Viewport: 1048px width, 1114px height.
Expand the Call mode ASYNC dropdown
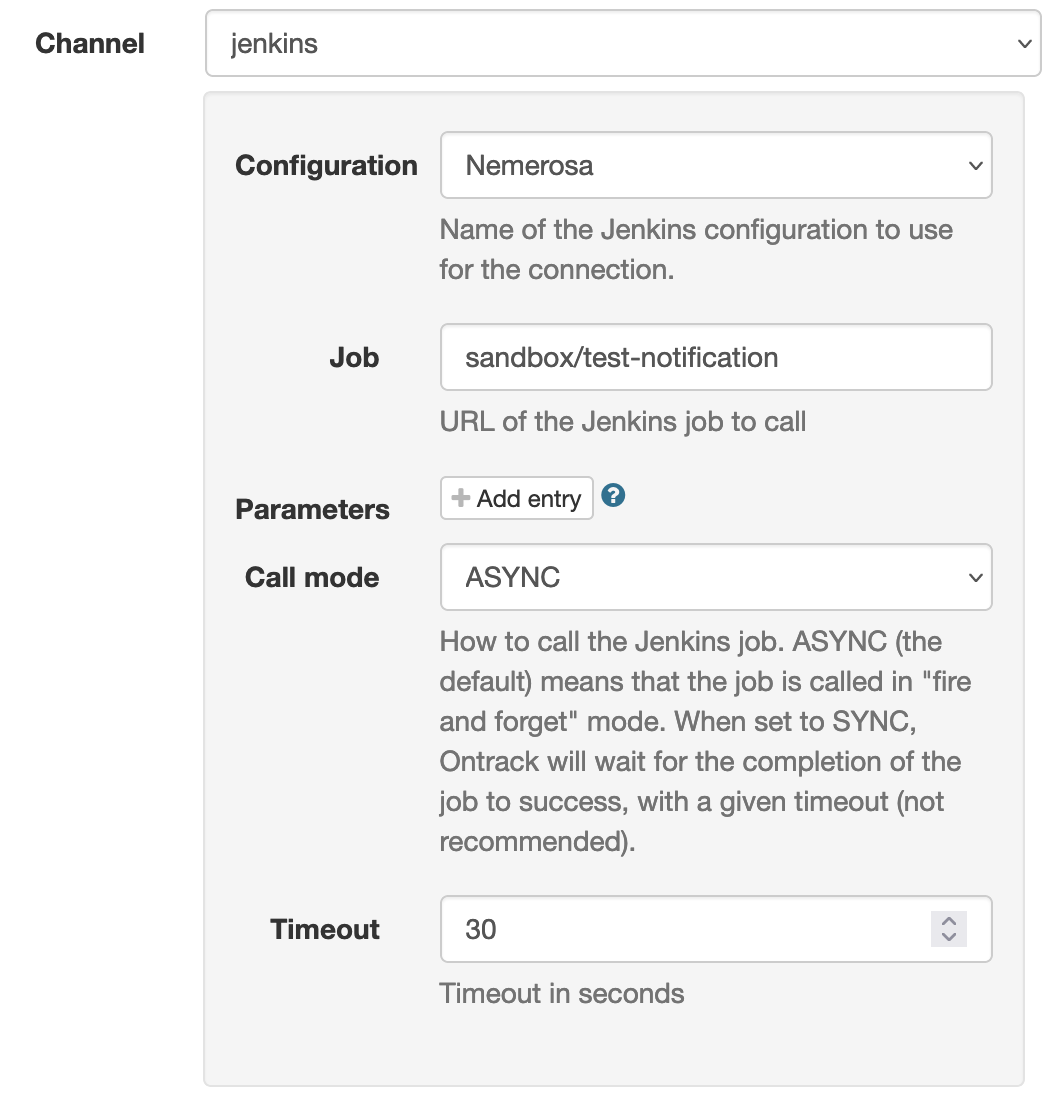715,577
